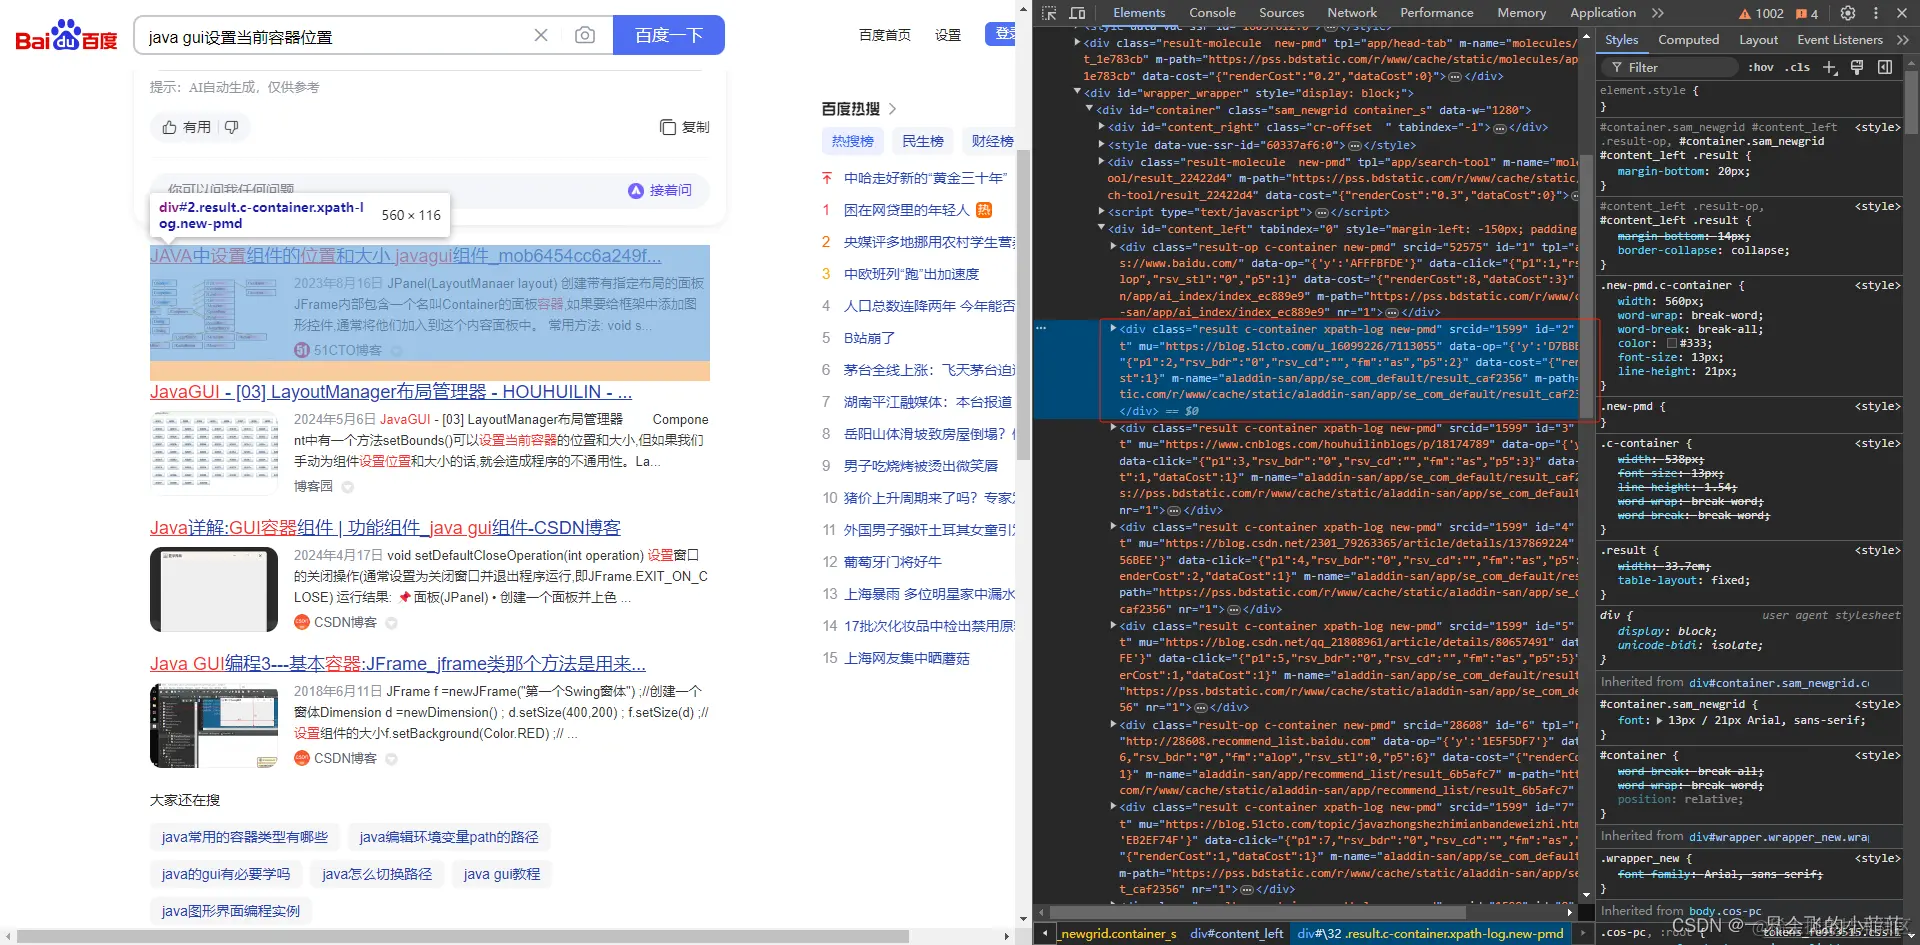Click related search java怎么切换路径
Image resolution: width=1920 pixels, height=945 pixels.
click(377, 874)
